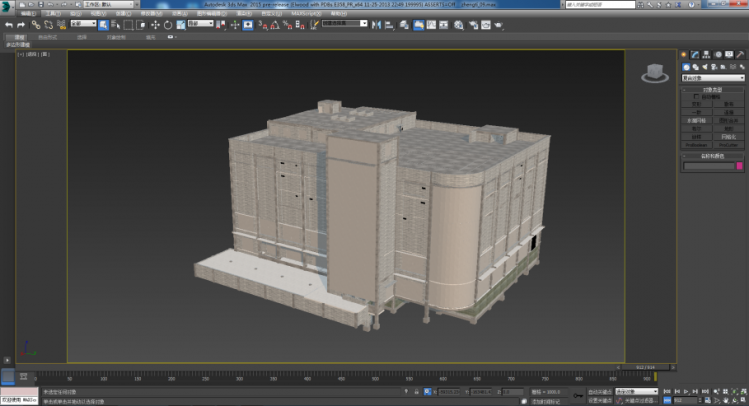Click the Undo arrow in main toolbar
The height and width of the screenshot is (406, 749).
point(8,24)
